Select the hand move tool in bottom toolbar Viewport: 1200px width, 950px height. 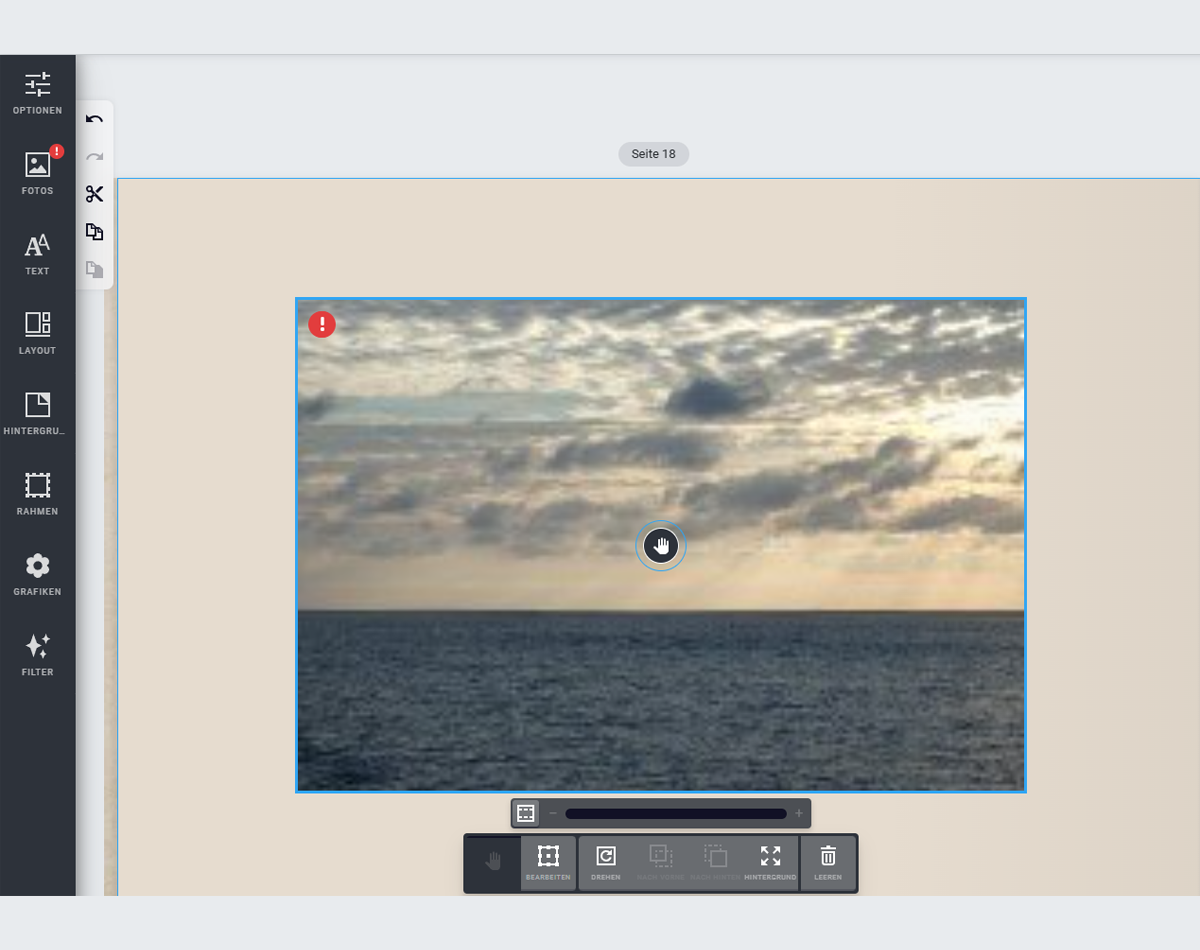[x=493, y=862]
